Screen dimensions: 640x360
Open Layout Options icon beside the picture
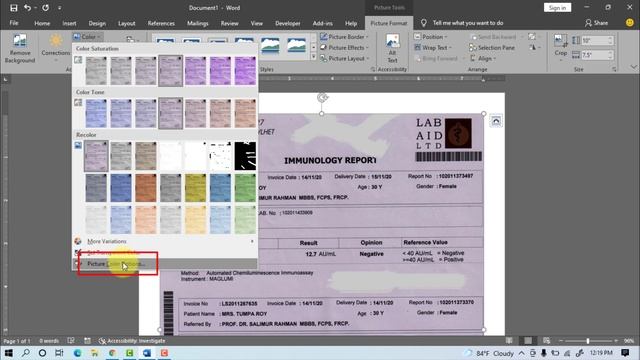tap(496, 121)
